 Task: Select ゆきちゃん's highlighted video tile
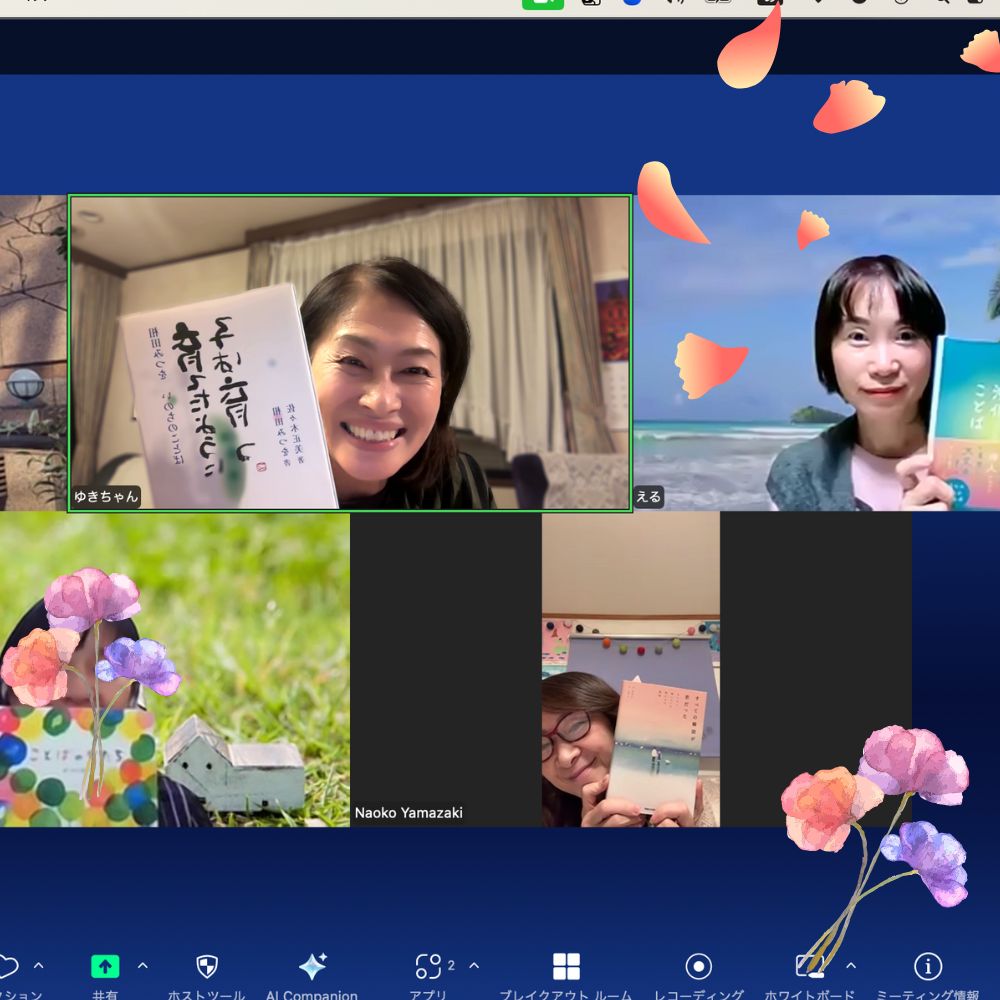(350, 352)
